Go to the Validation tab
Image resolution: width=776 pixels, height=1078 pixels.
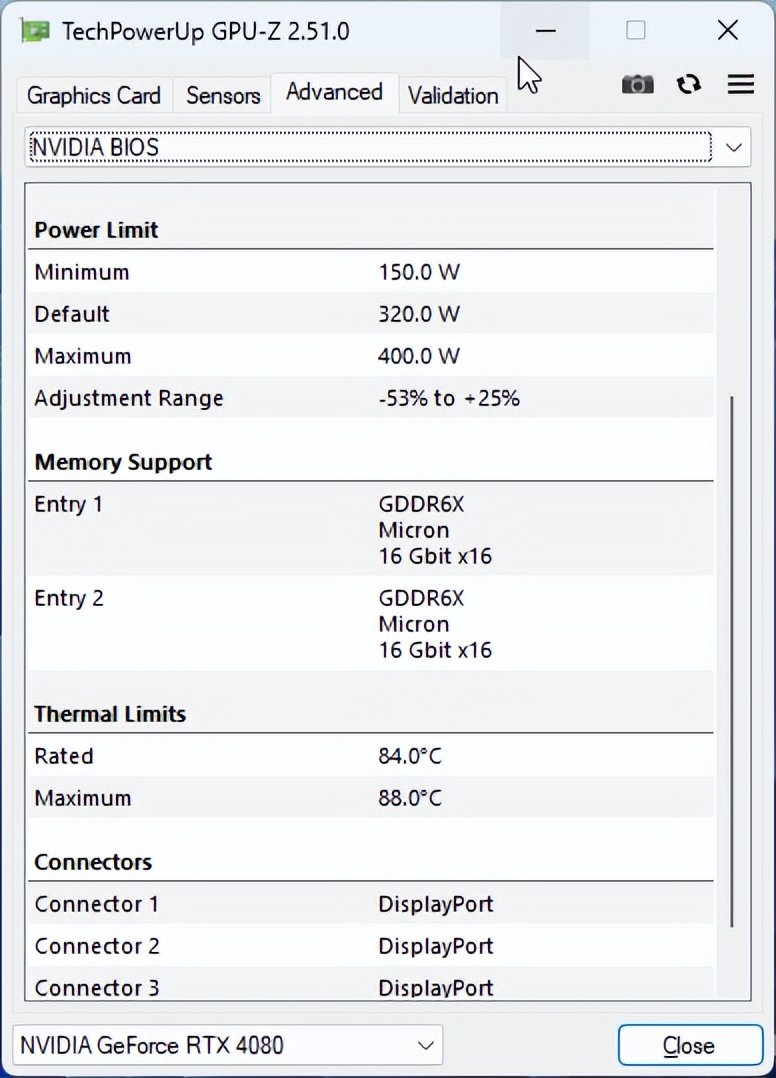coord(453,96)
